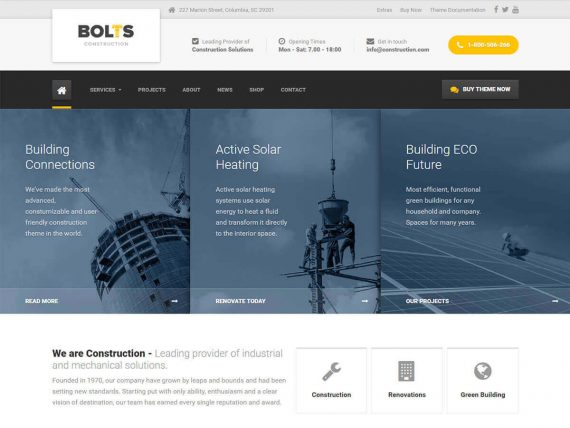Click the clock Opening Times icon
Image resolution: width=570 pixels, height=428 pixels.
coord(282,41)
